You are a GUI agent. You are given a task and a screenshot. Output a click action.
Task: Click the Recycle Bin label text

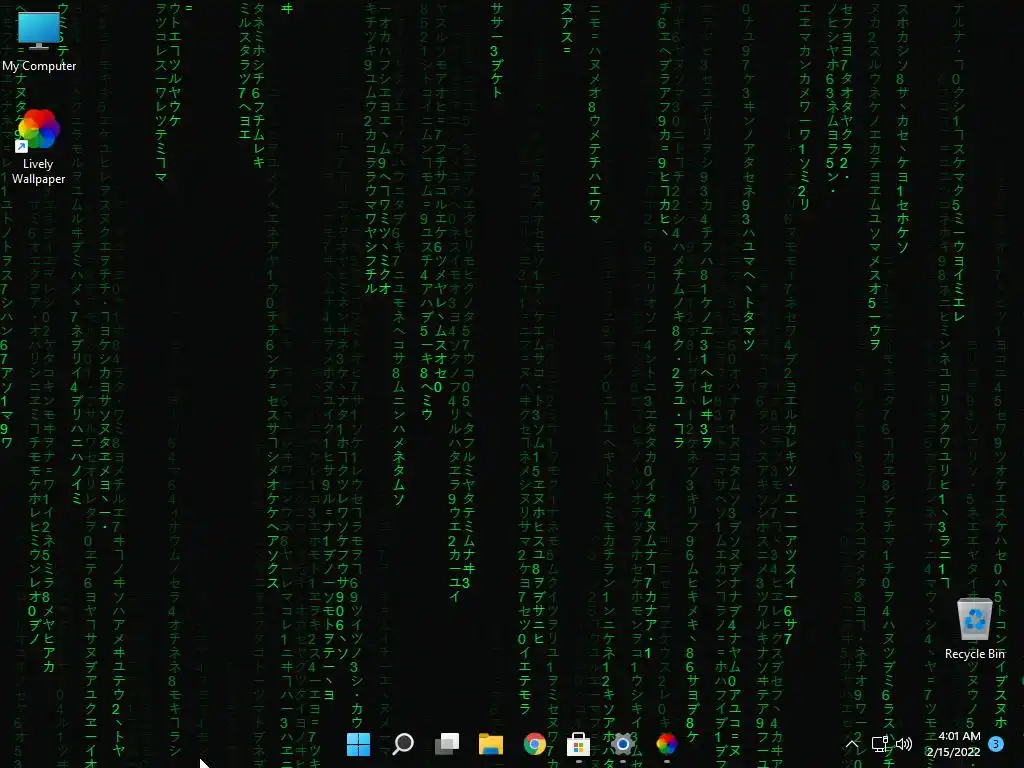[974, 654]
